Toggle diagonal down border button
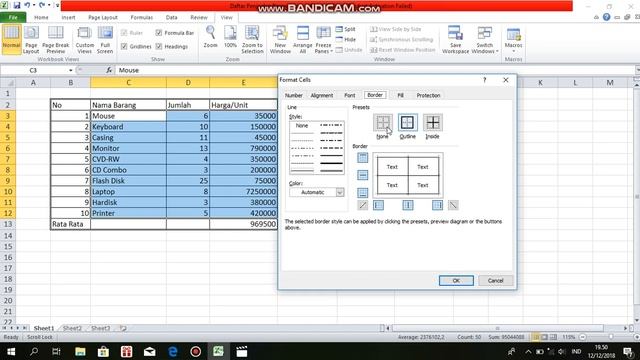 [x=453, y=205]
